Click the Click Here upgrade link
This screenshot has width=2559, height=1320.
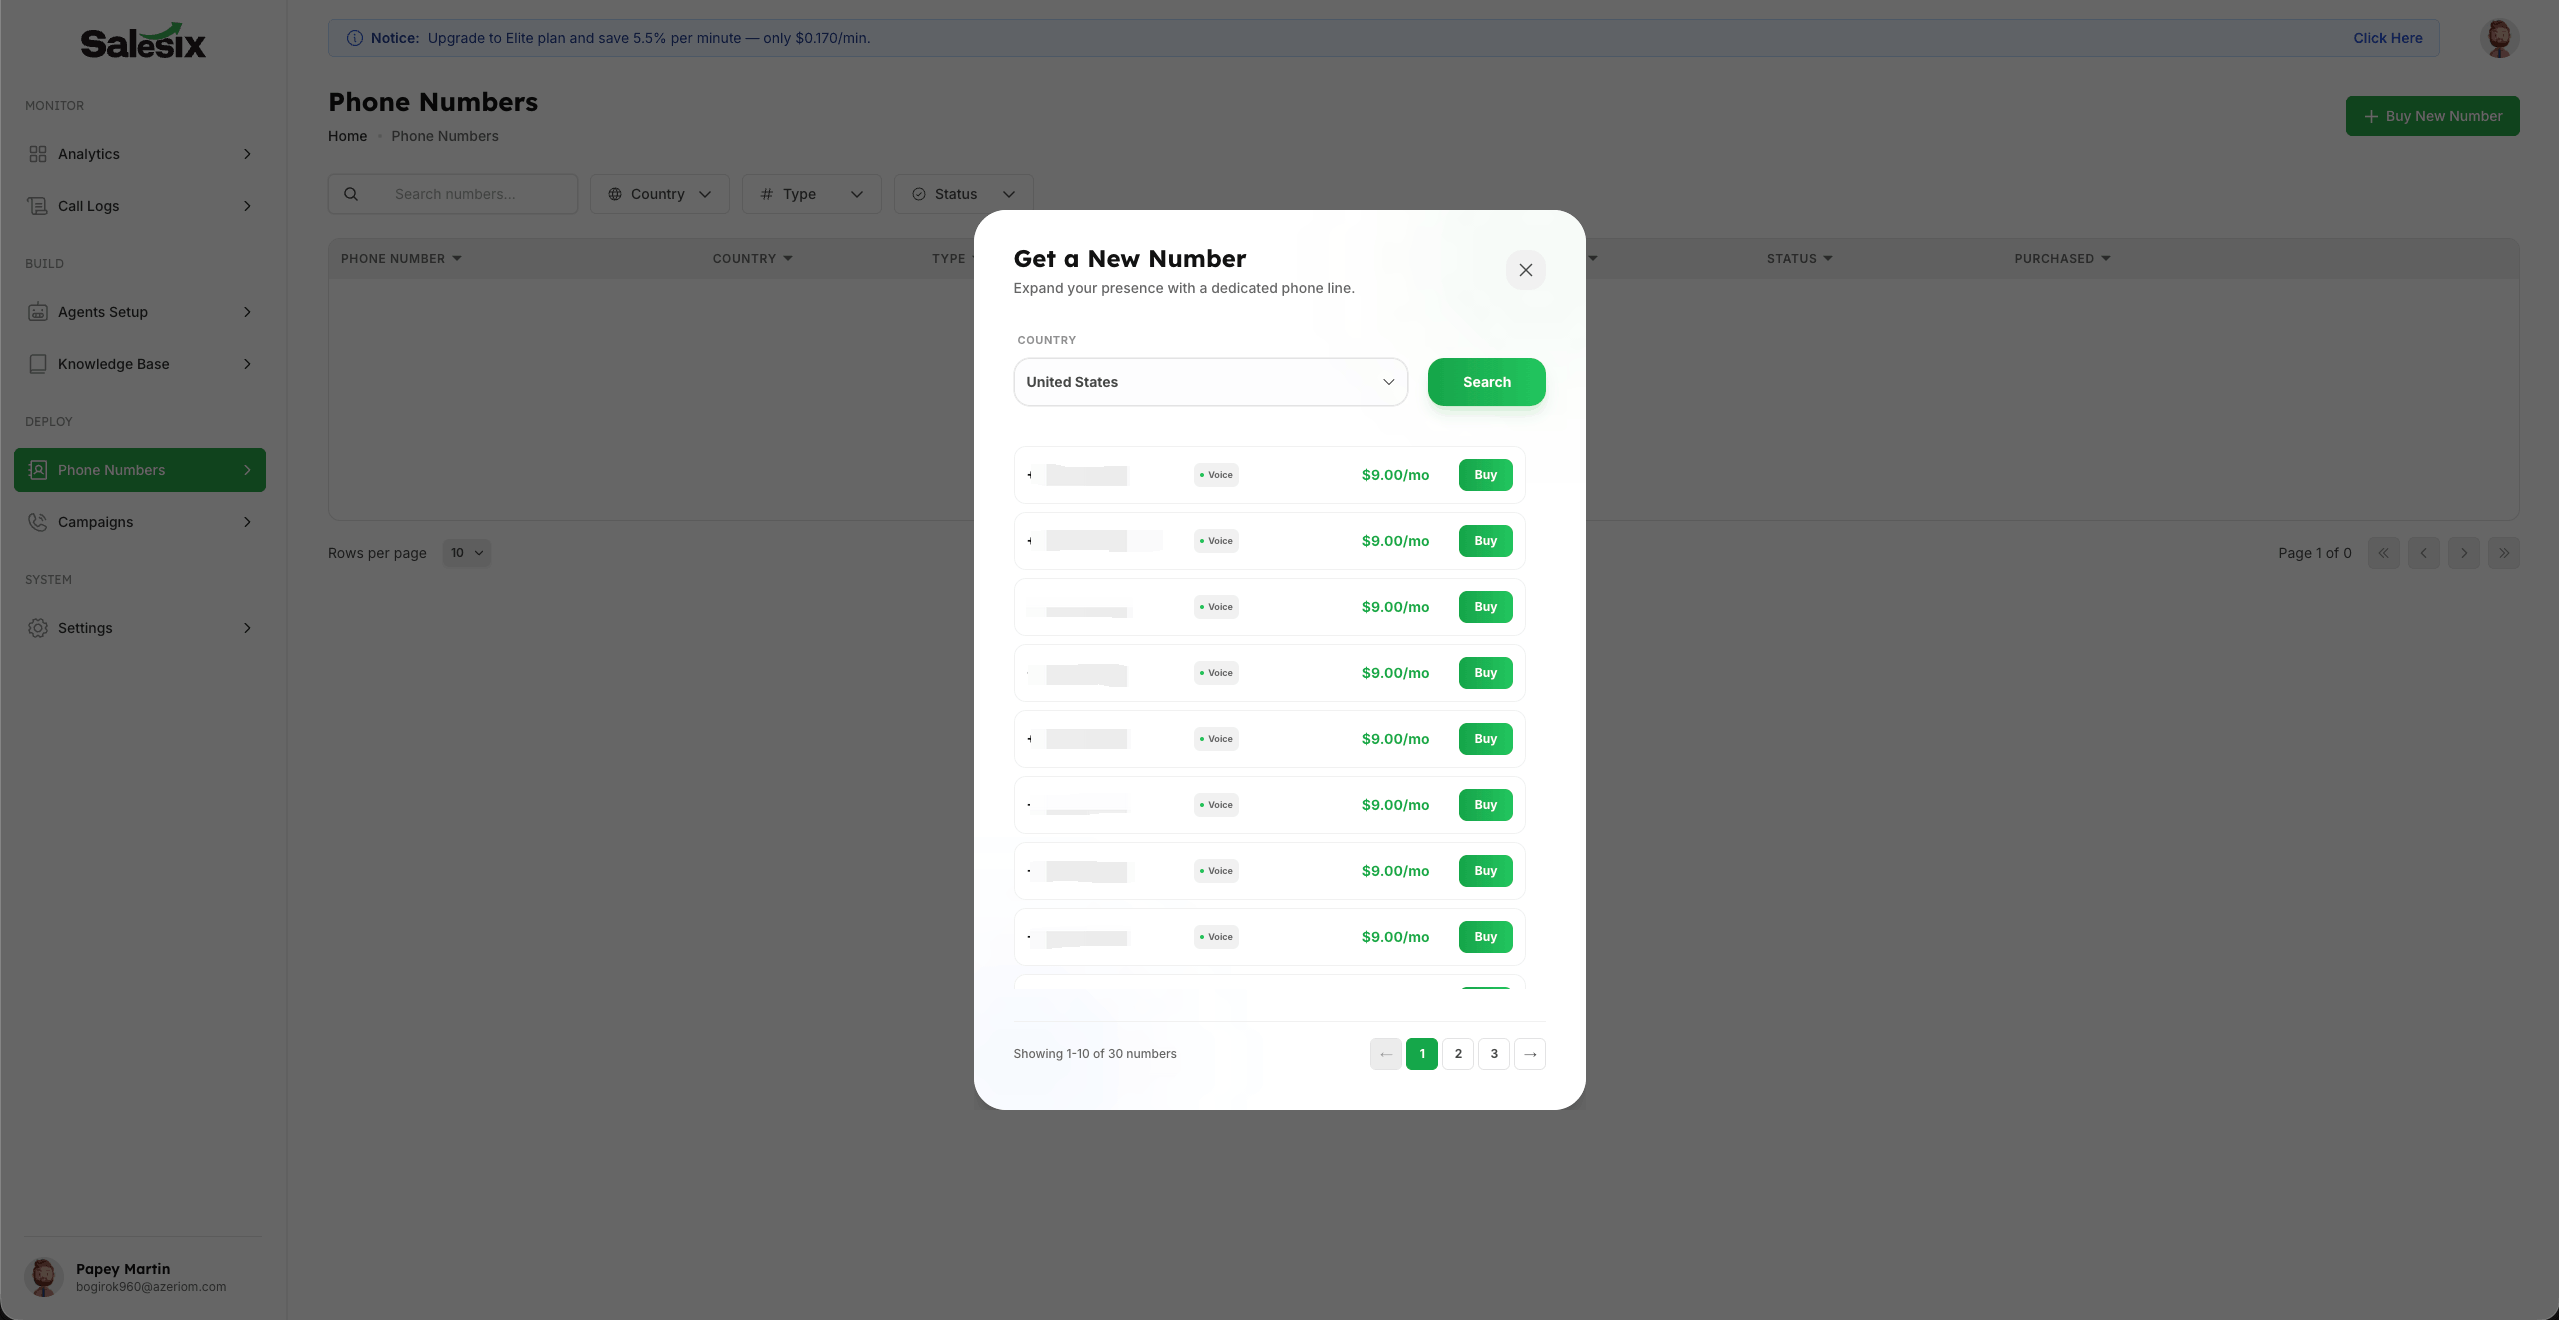pyautogui.click(x=2387, y=38)
